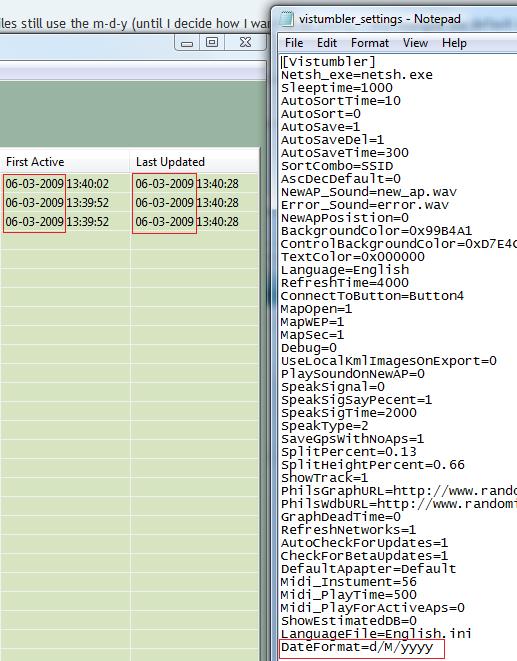Click the SaveGpsWithNoAps=1 line
The image size is (517, 661).
pos(353,439)
